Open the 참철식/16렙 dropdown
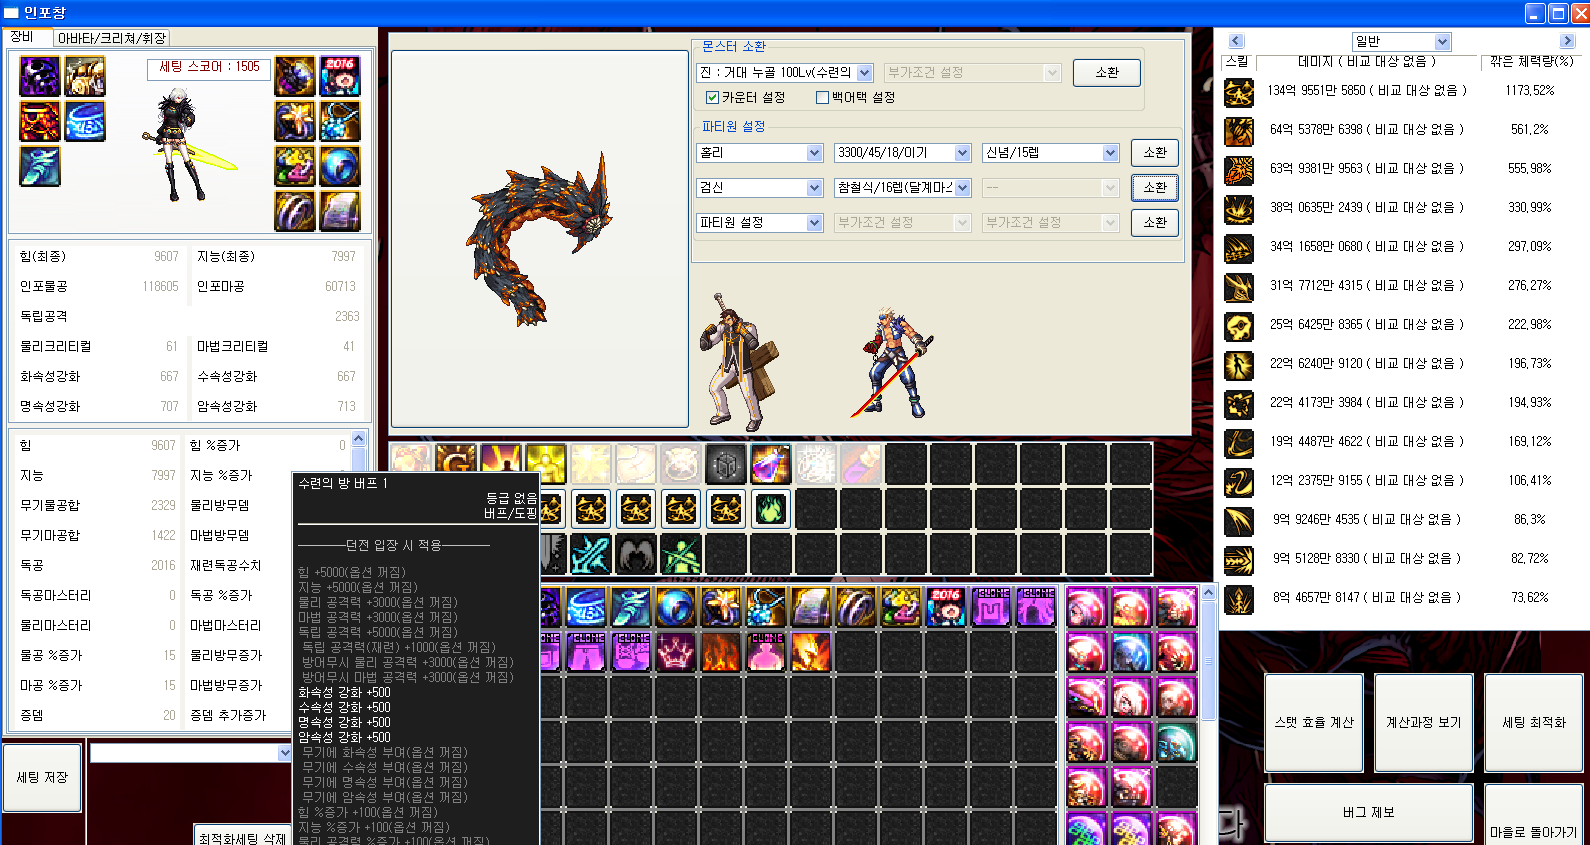 903,188
